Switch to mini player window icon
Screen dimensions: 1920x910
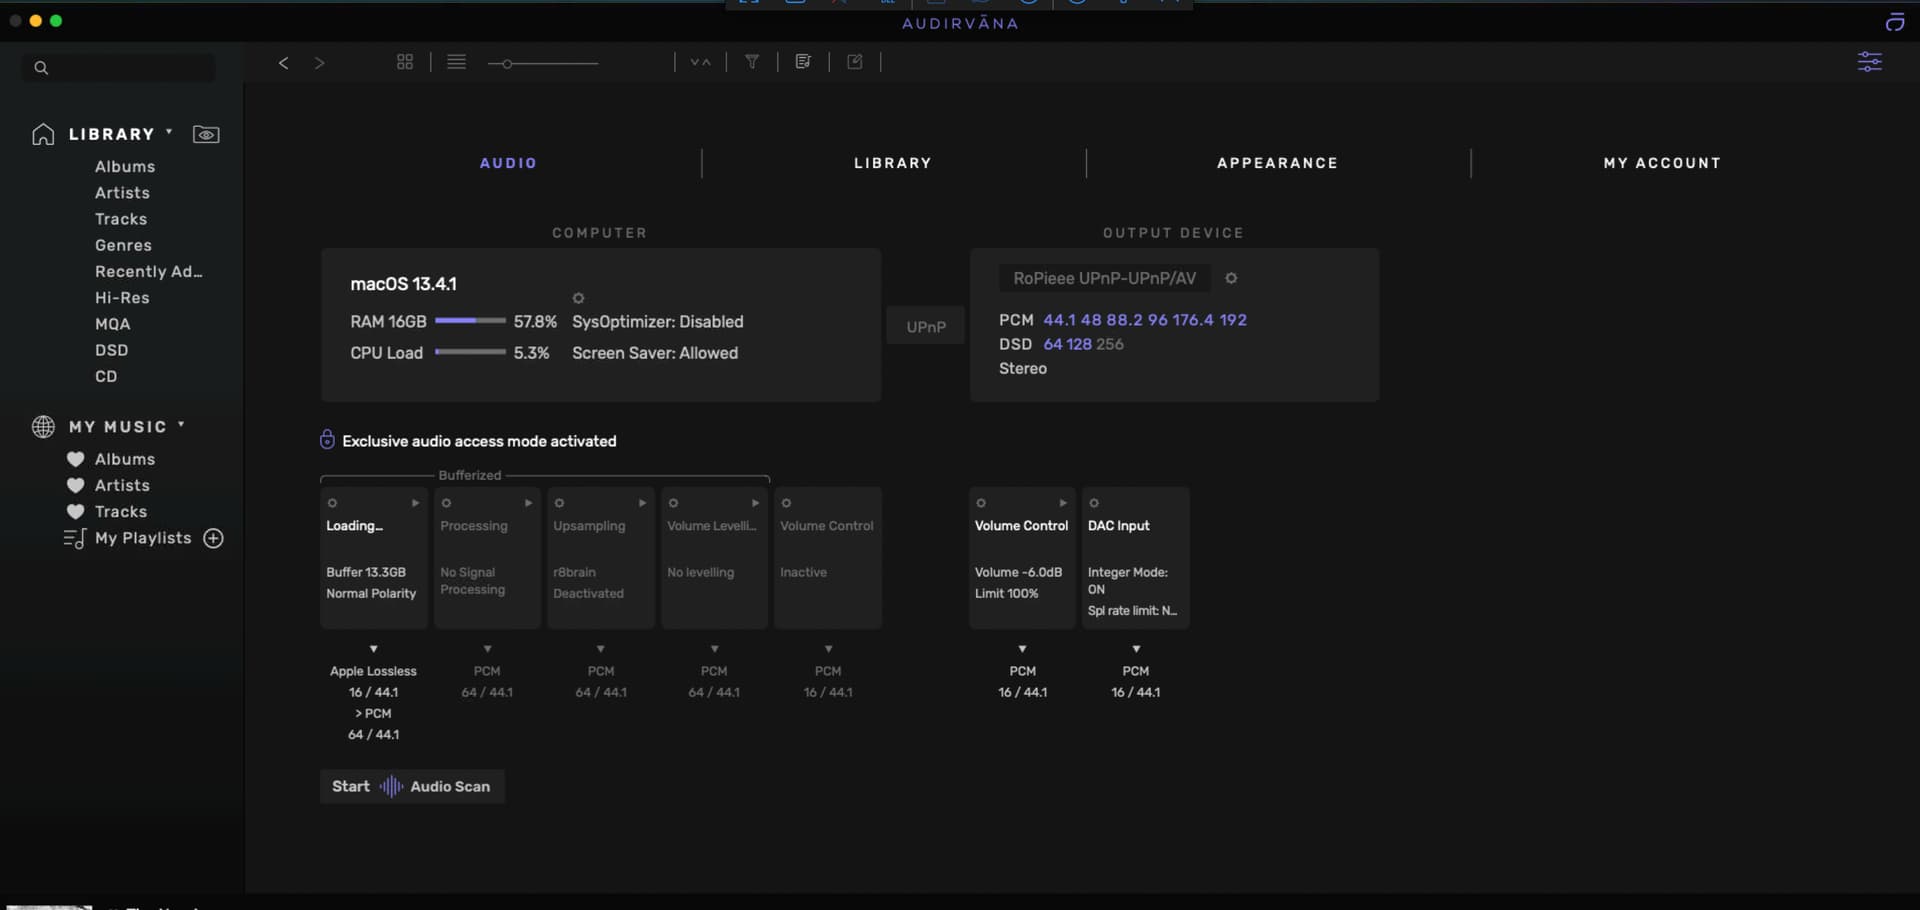1895,22
